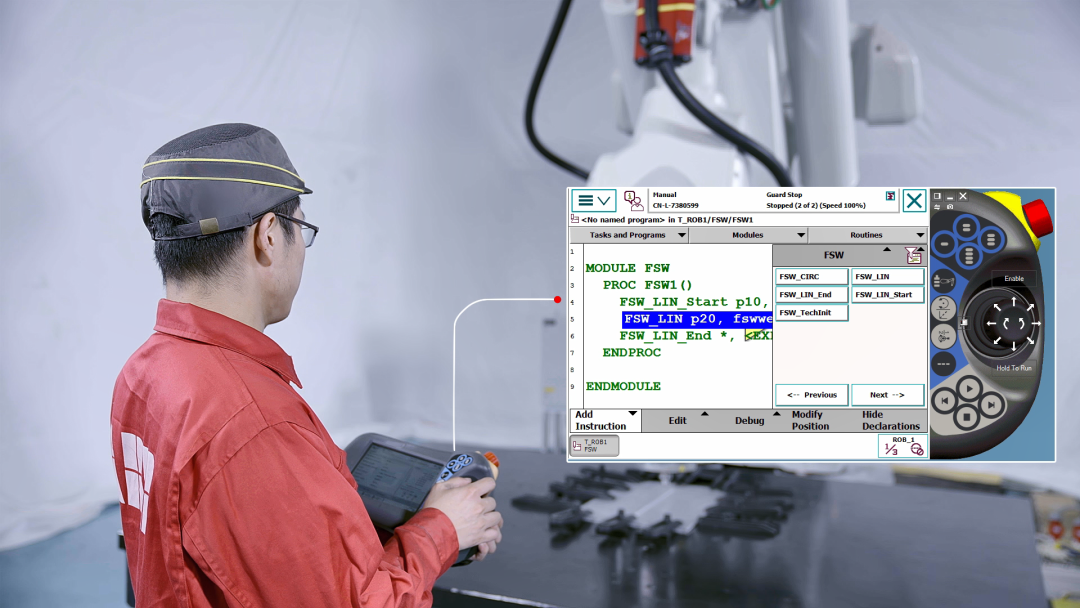This screenshot has width=1080, height=608.
Task: Open instruction pick list filter icon
Action: (913, 255)
